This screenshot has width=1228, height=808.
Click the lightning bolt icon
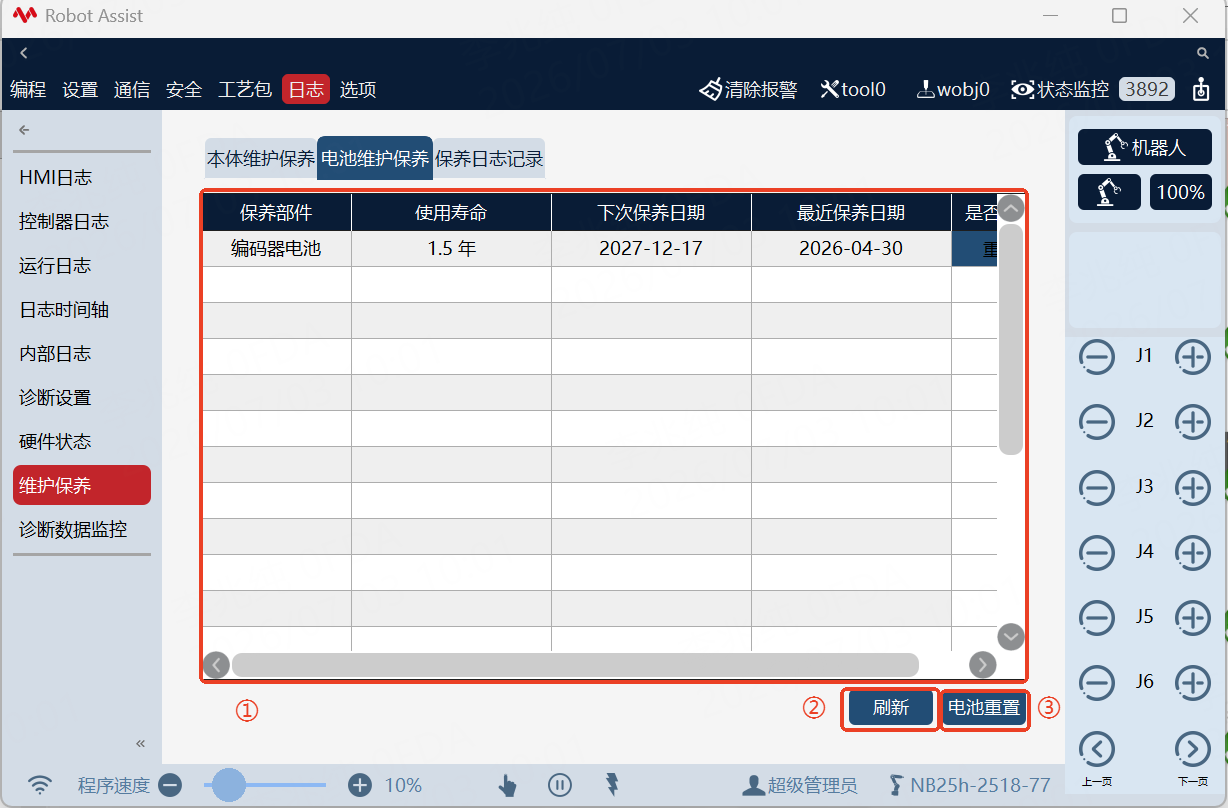click(x=612, y=785)
